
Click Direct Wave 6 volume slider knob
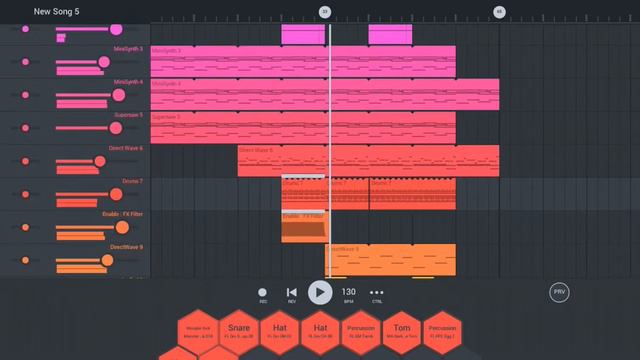point(100,161)
